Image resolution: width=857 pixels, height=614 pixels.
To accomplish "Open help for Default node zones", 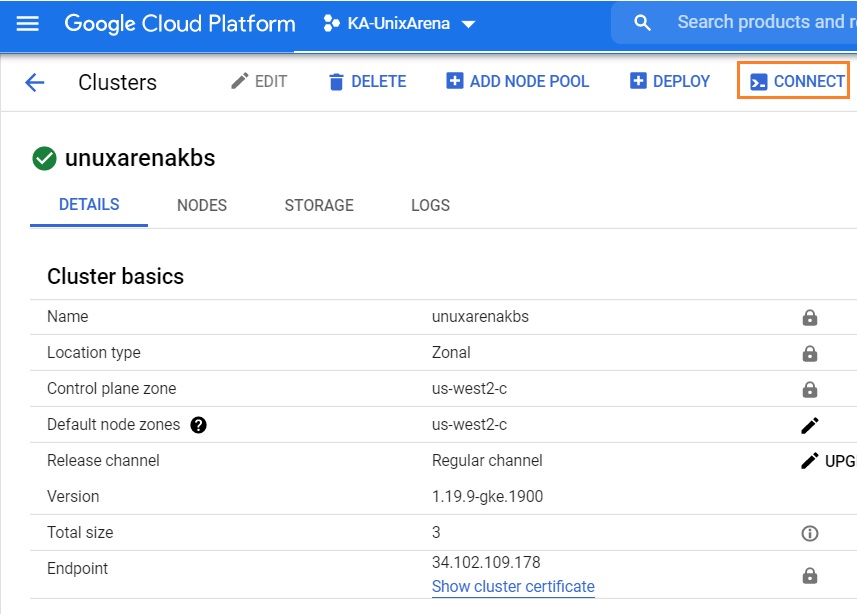I will 198,425.
